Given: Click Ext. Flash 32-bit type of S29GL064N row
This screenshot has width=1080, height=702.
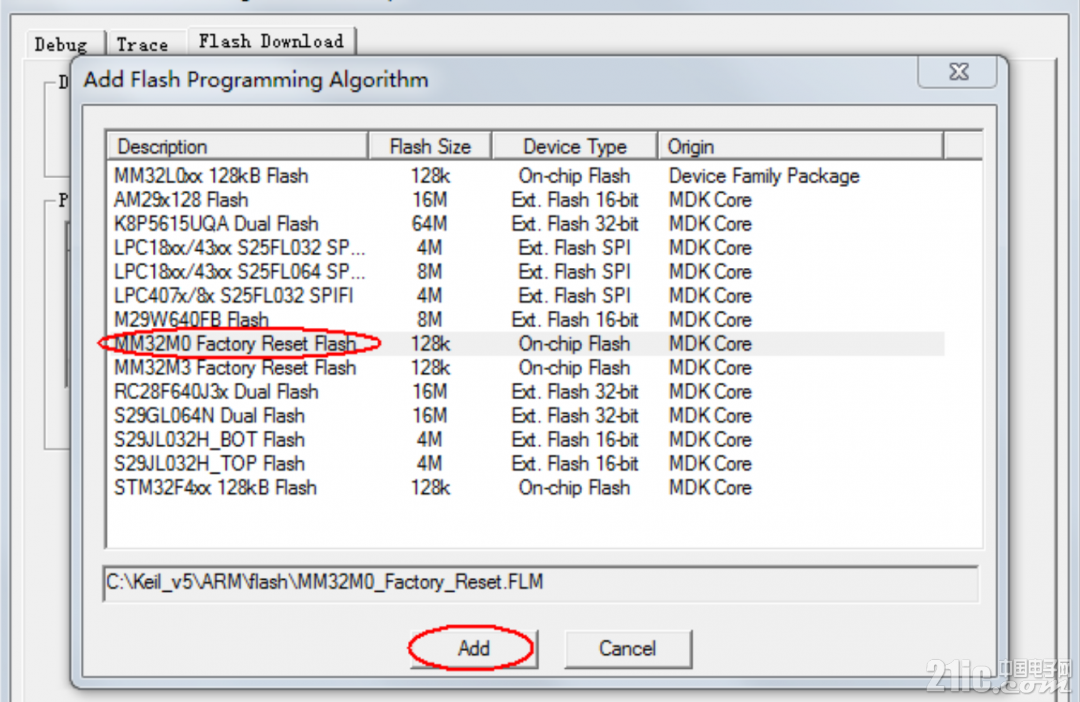Looking at the screenshot, I should [574, 415].
